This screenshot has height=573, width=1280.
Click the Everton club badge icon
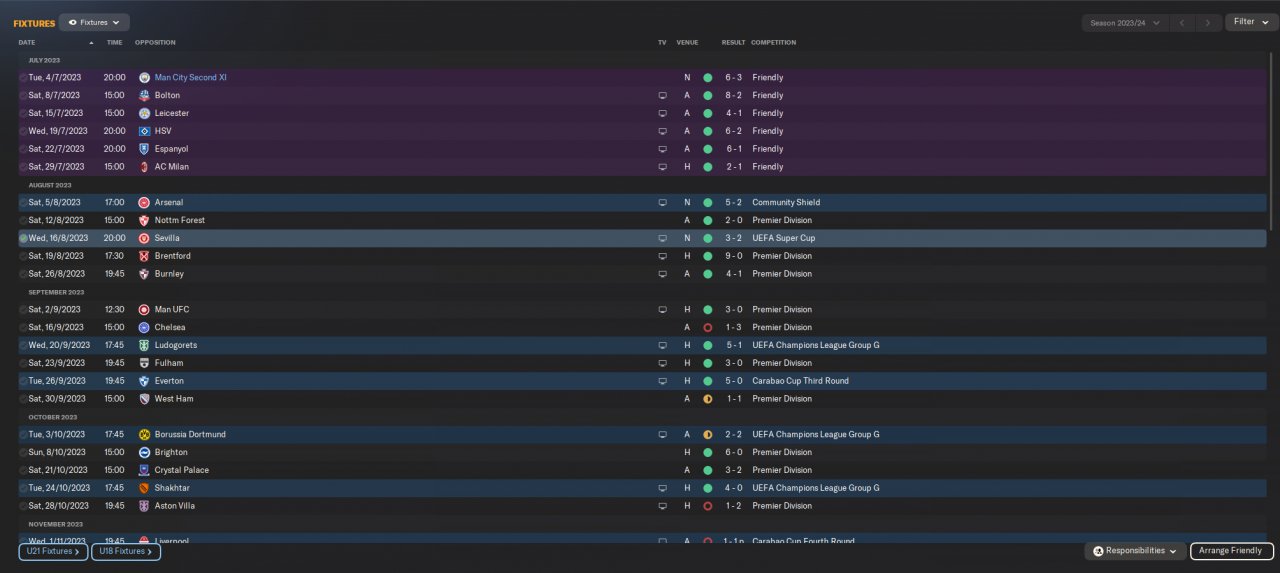click(144, 381)
